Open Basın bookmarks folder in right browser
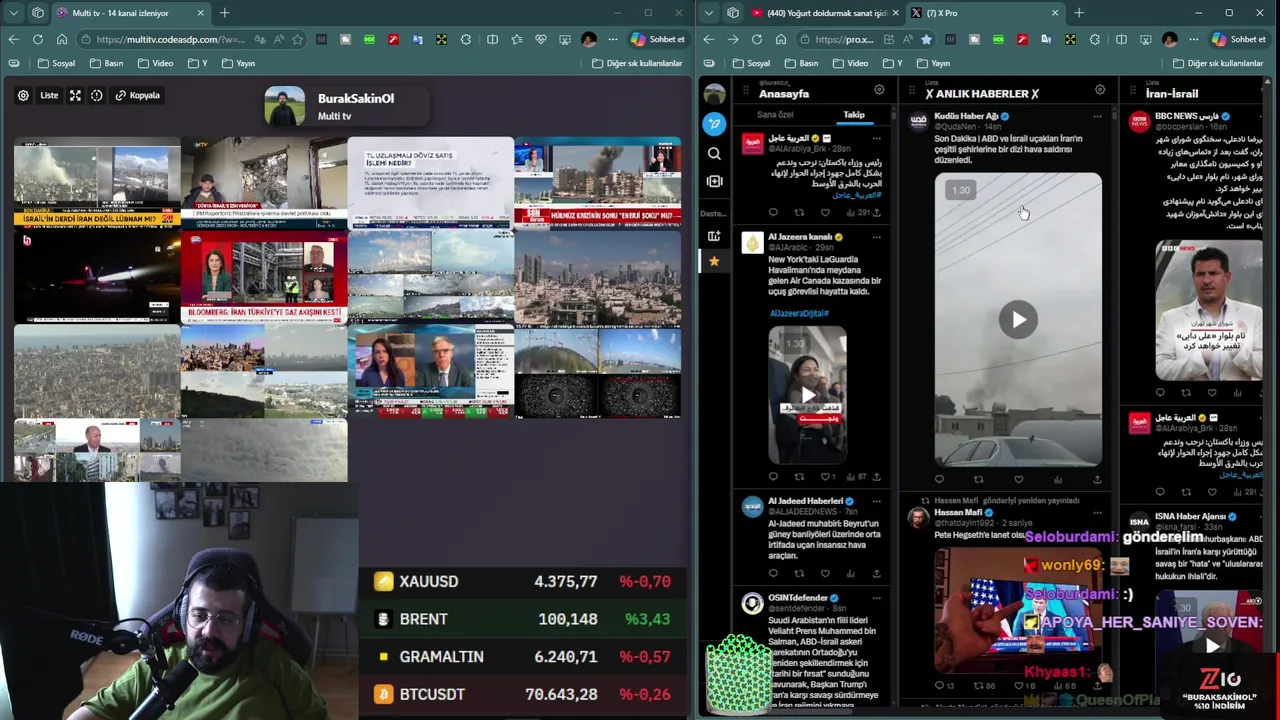1280x720 pixels. coord(802,63)
